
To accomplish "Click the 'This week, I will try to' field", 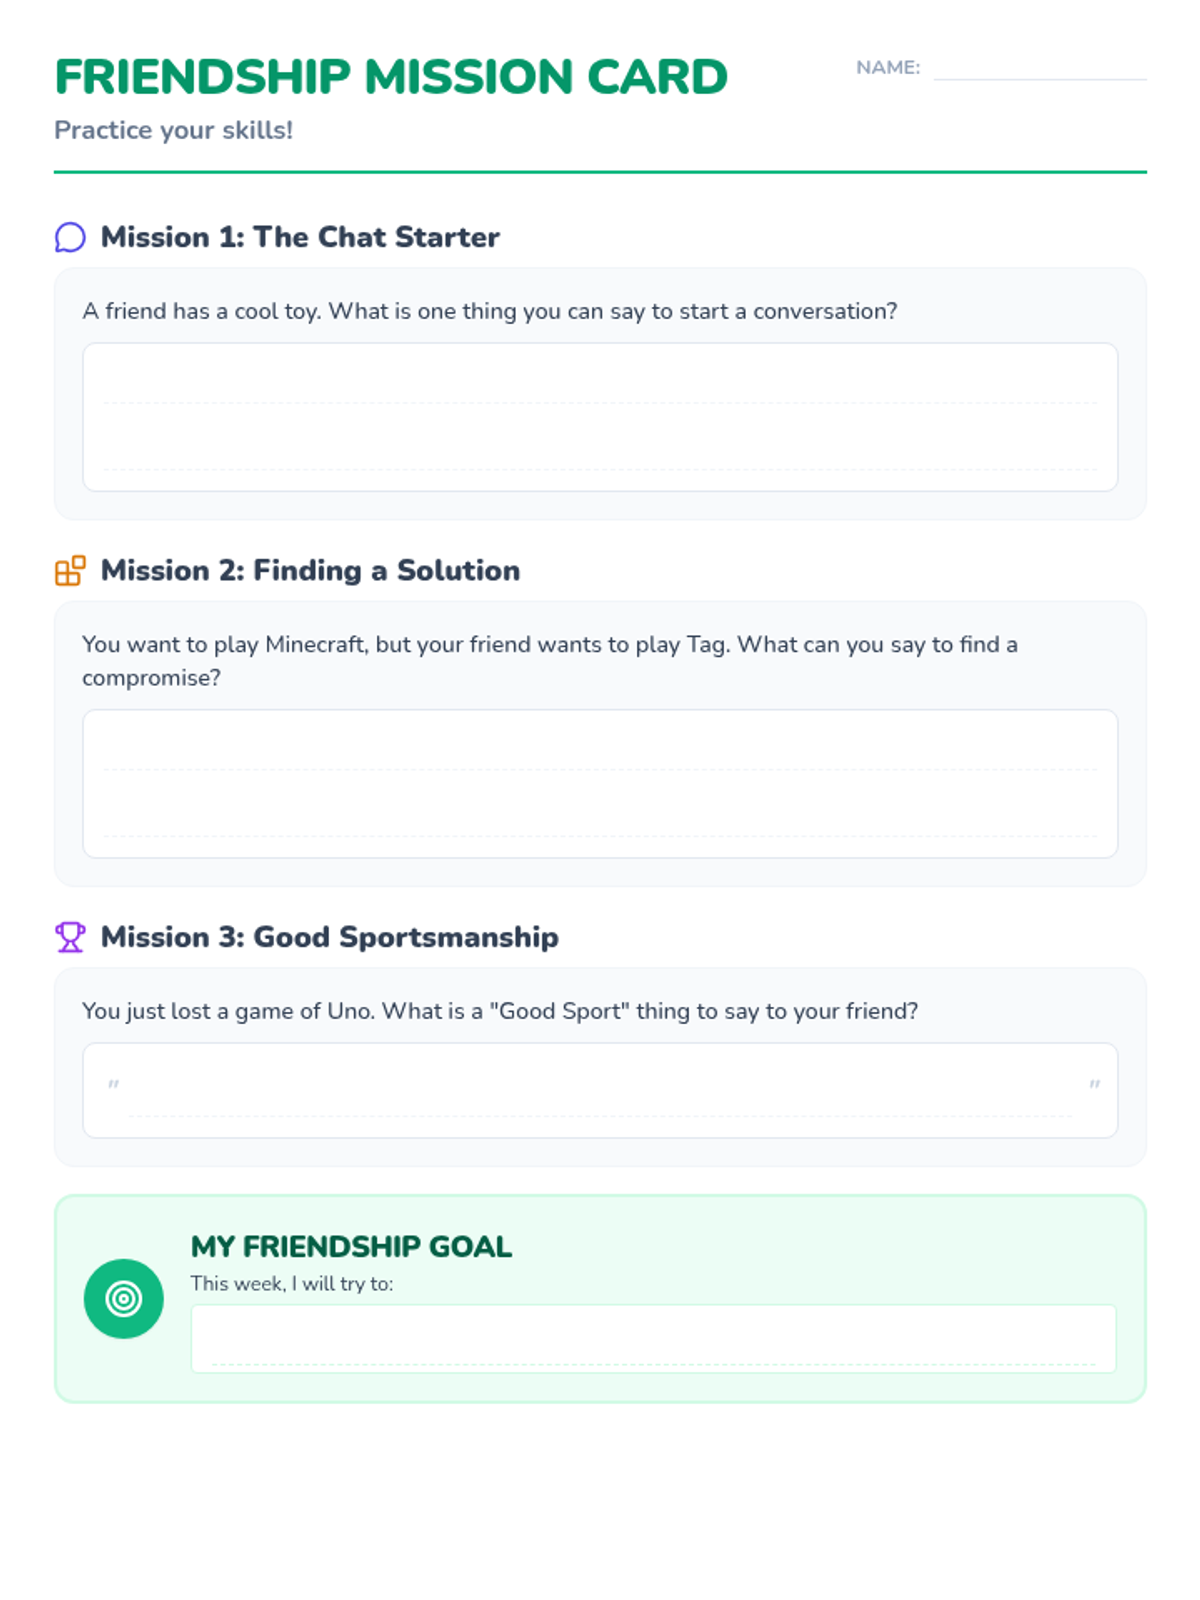I will [653, 1339].
